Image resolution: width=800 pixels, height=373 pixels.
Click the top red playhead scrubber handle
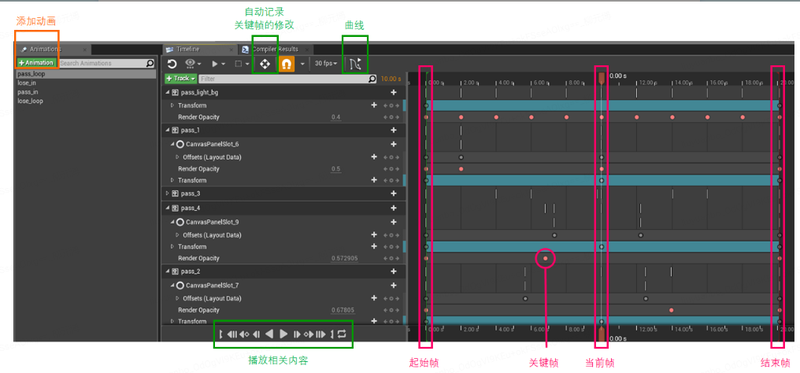602,78
